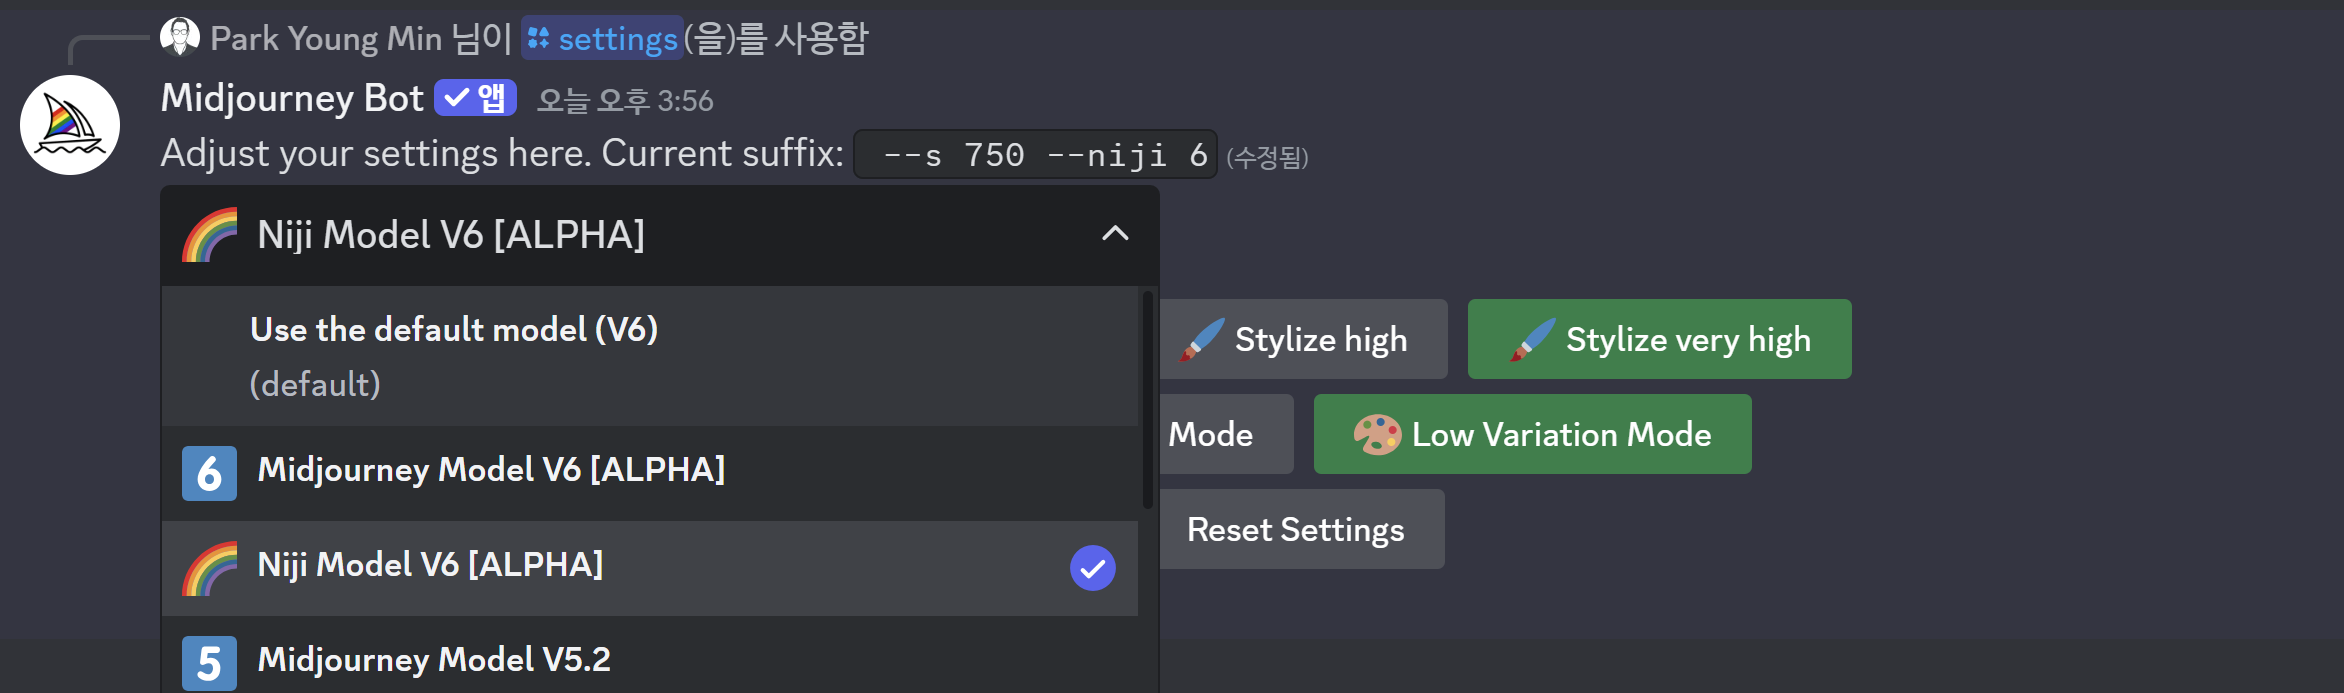
Task: Click the Midjourney Bot sailboat avatar
Action: (x=70, y=125)
